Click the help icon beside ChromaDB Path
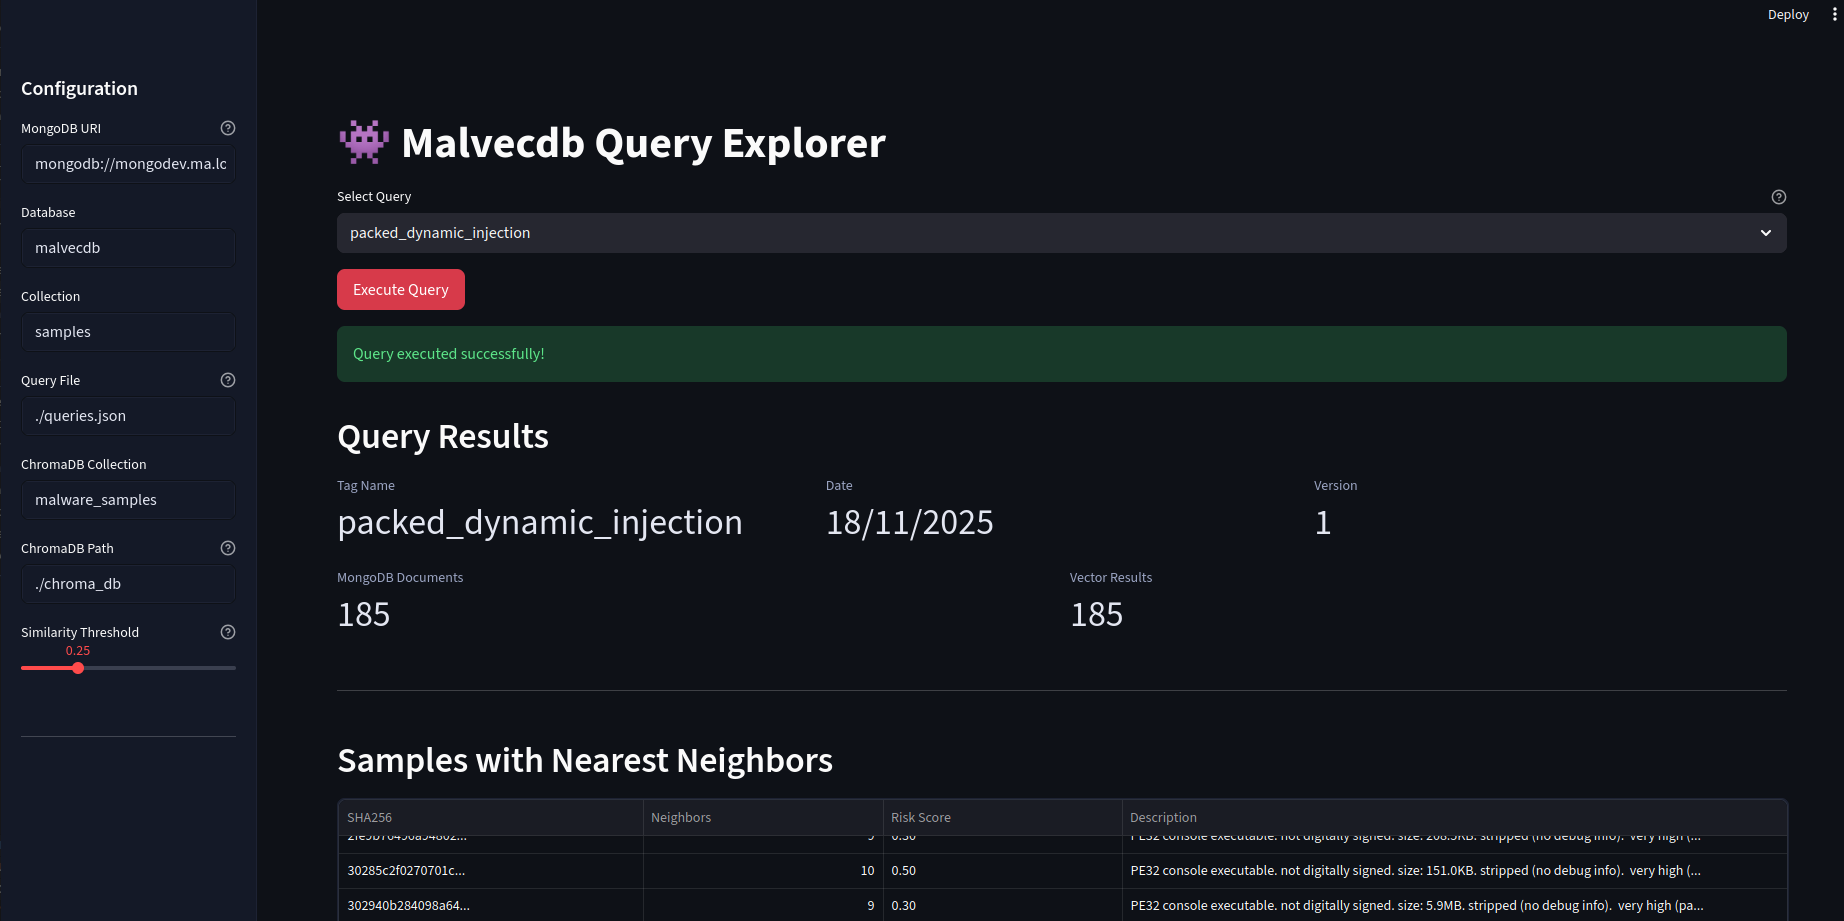Screen dimensions: 1844x921 227,548
